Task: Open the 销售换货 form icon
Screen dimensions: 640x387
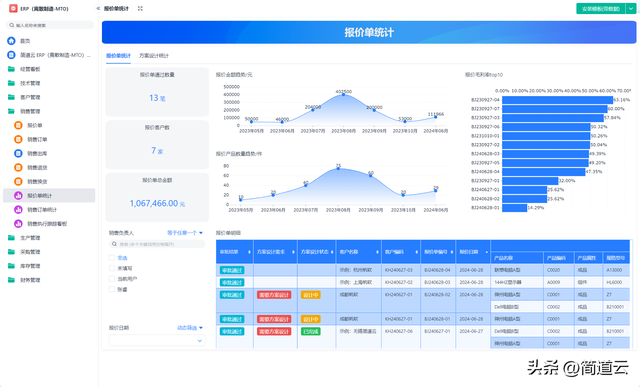Action: (x=18, y=181)
